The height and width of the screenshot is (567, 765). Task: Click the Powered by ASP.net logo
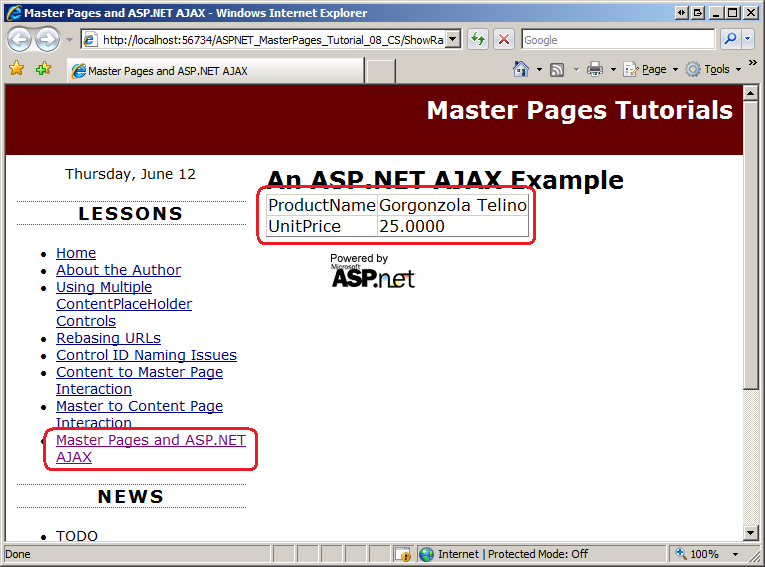coord(373,271)
